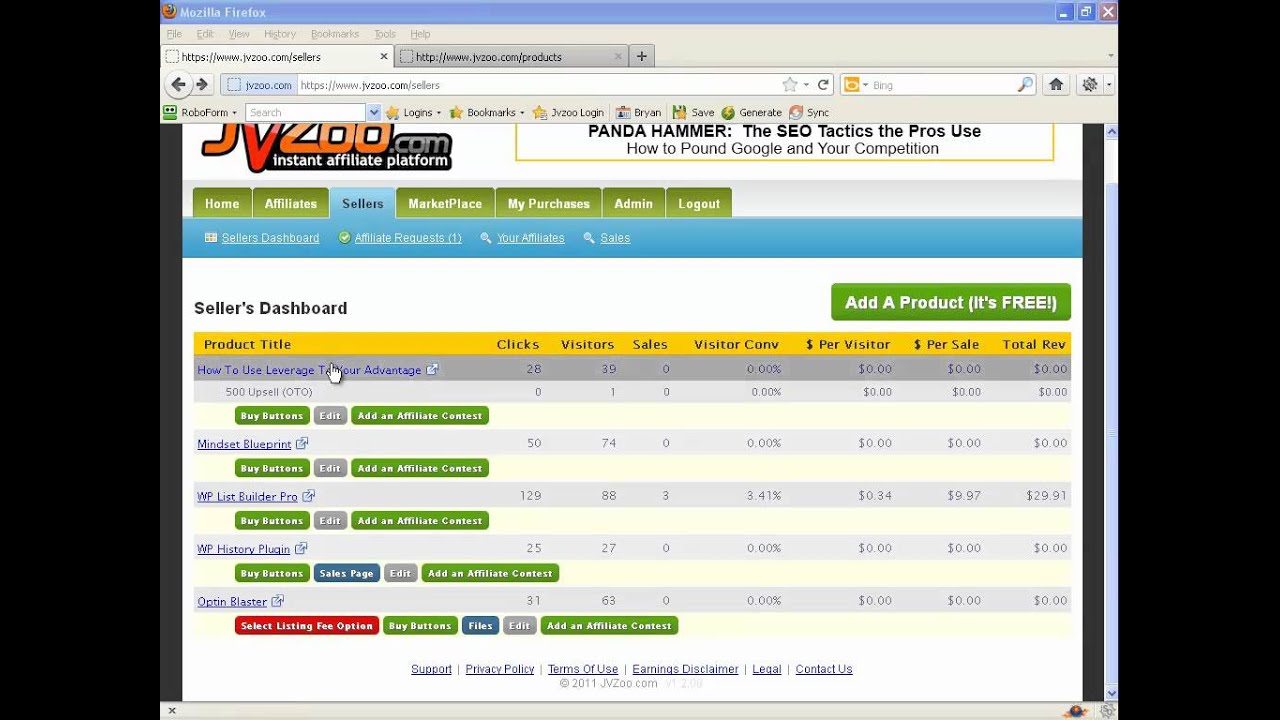Click Select Listing Fee Option for Optin Blaster
The width and height of the screenshot is (1280, 720).
(307, 625)
